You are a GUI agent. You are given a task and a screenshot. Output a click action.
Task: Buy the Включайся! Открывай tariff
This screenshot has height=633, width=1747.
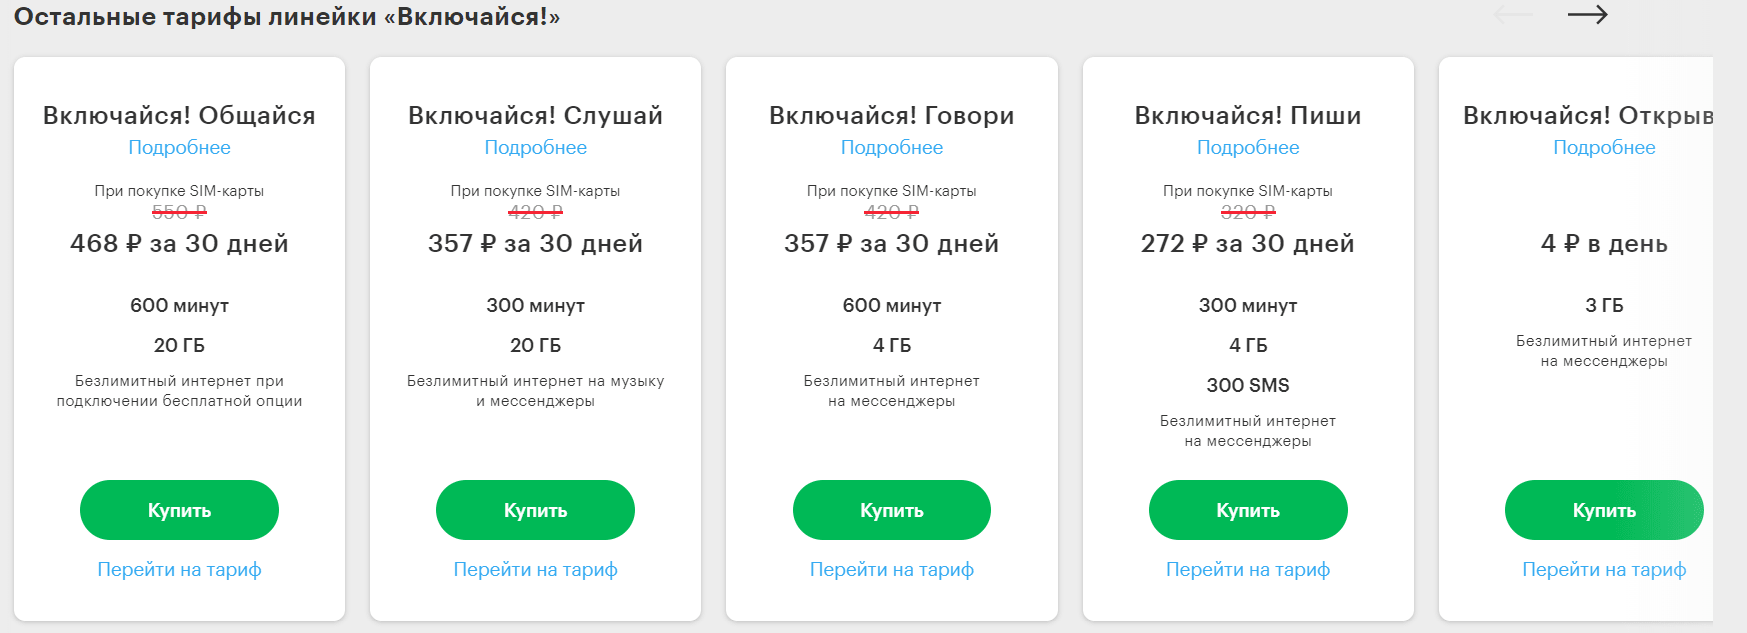click(1603, 510)
